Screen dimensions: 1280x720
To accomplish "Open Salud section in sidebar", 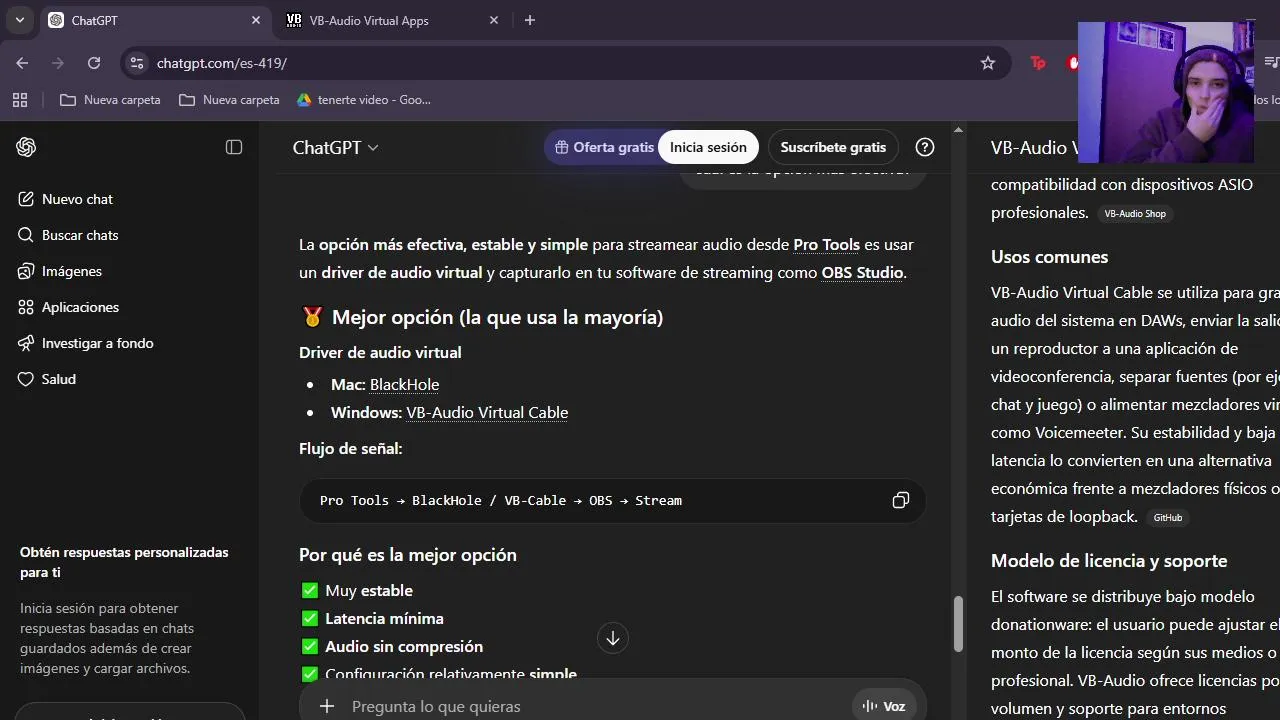I will (47, 379).
